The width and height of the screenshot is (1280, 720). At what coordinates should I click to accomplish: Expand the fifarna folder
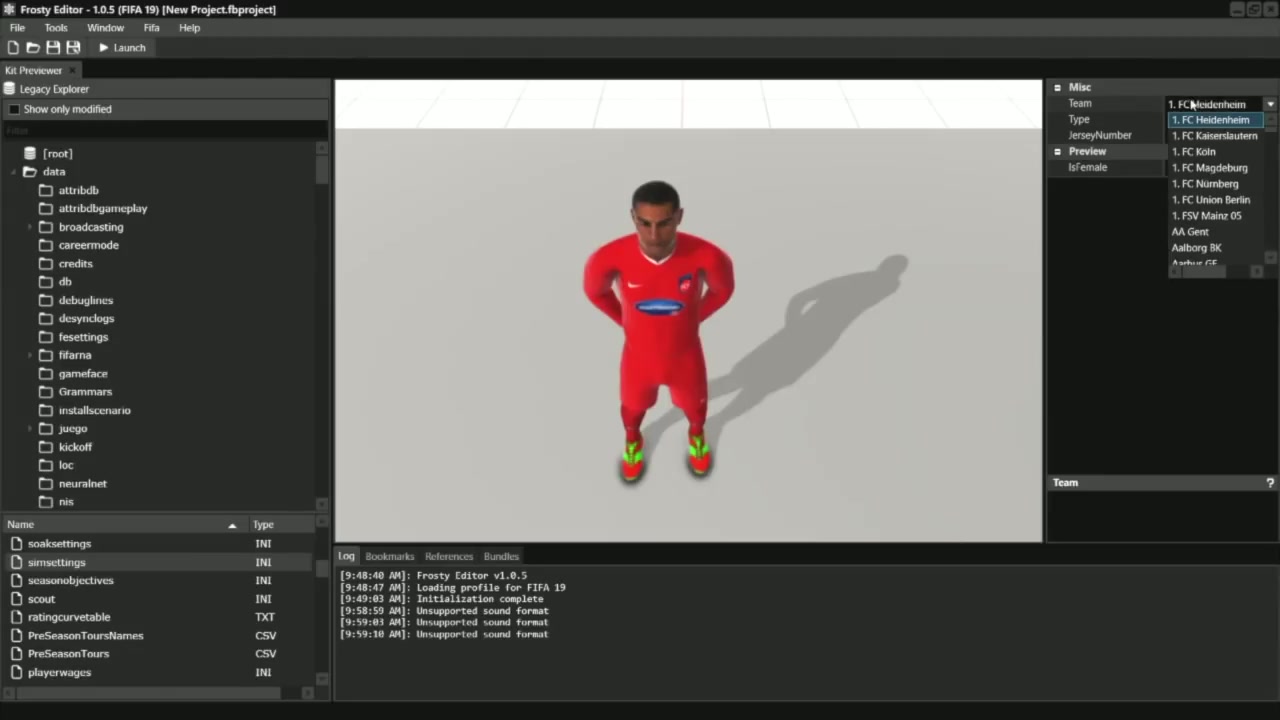tap(31, 355)
